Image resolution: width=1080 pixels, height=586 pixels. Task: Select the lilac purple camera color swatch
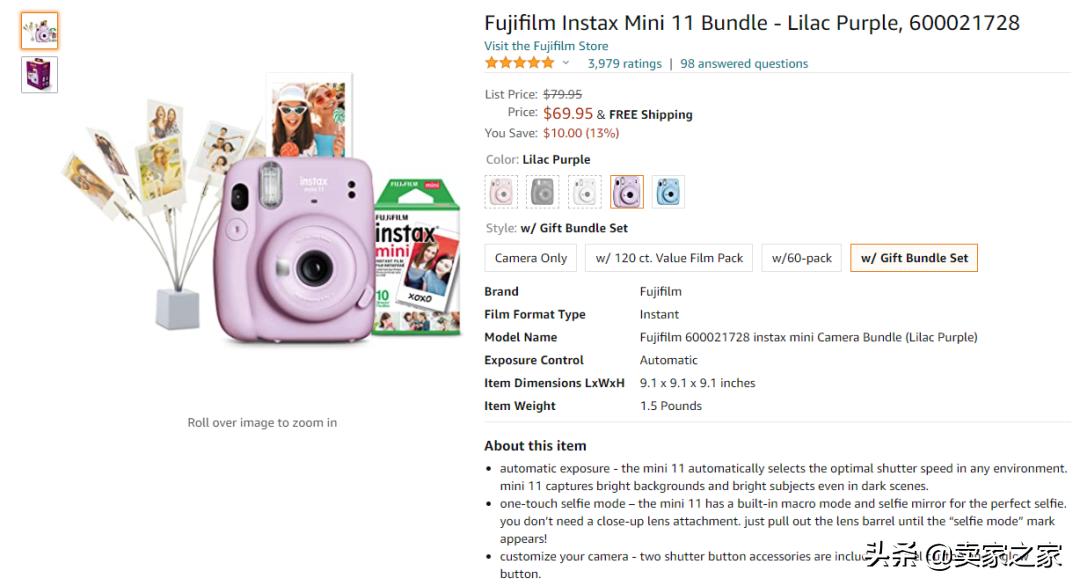(x=627, y=191)
